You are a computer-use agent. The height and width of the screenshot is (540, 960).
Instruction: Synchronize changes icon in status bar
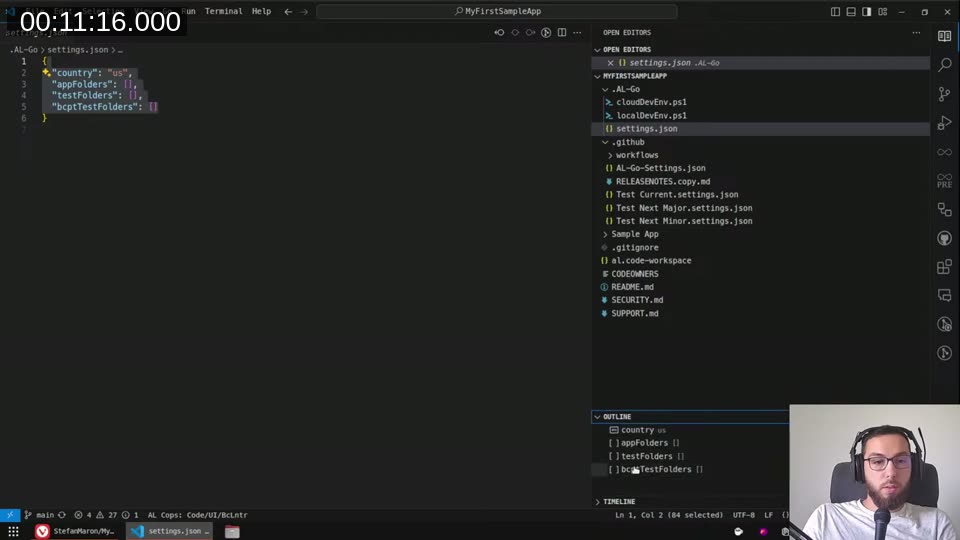pyautogui.click(x=62, y=515)
